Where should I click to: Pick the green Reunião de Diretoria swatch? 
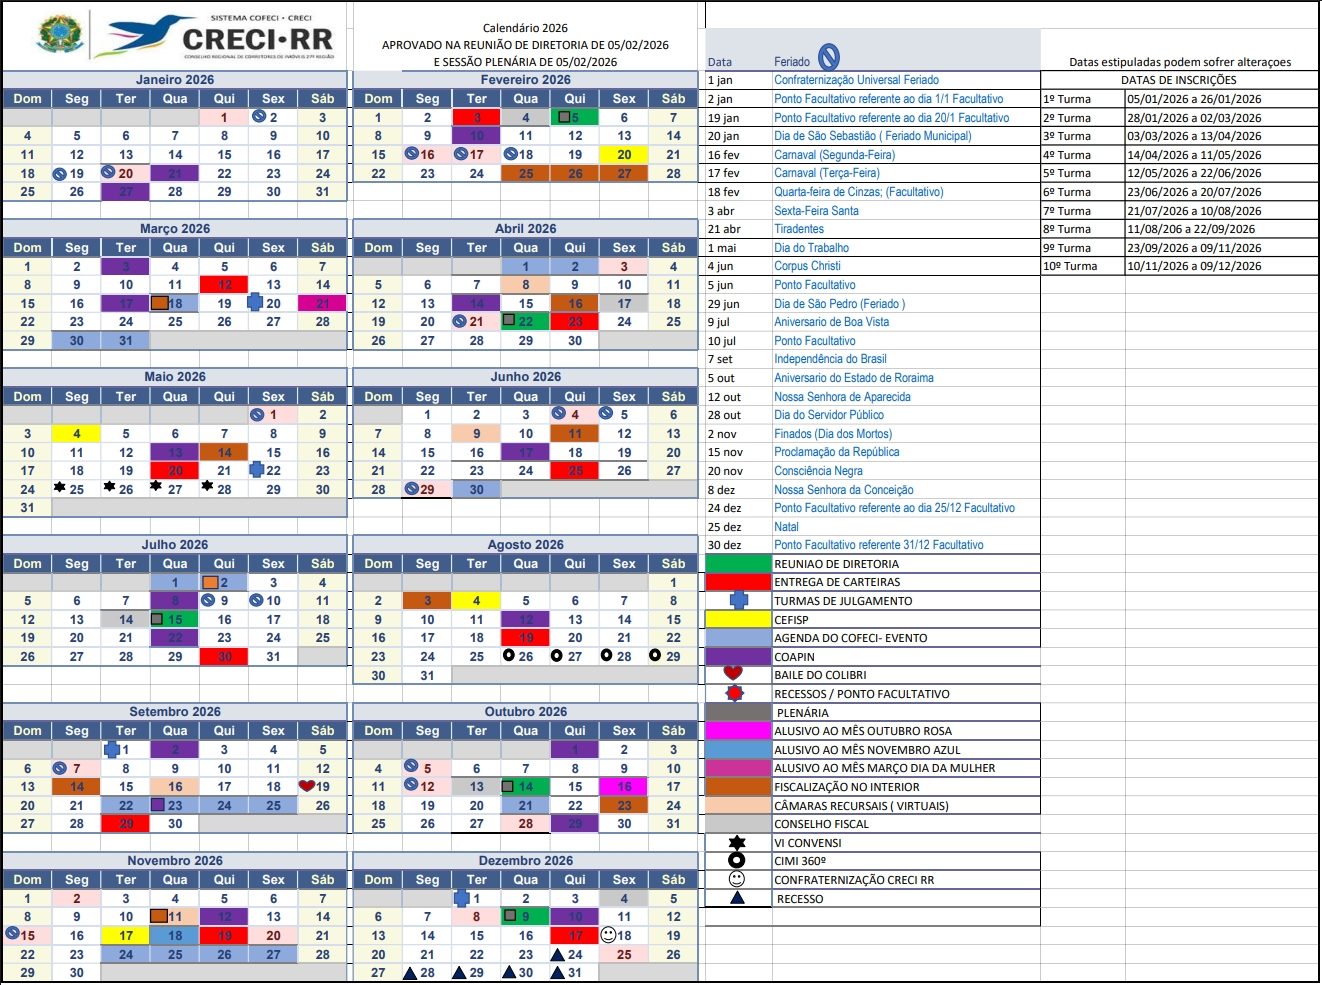738,563
